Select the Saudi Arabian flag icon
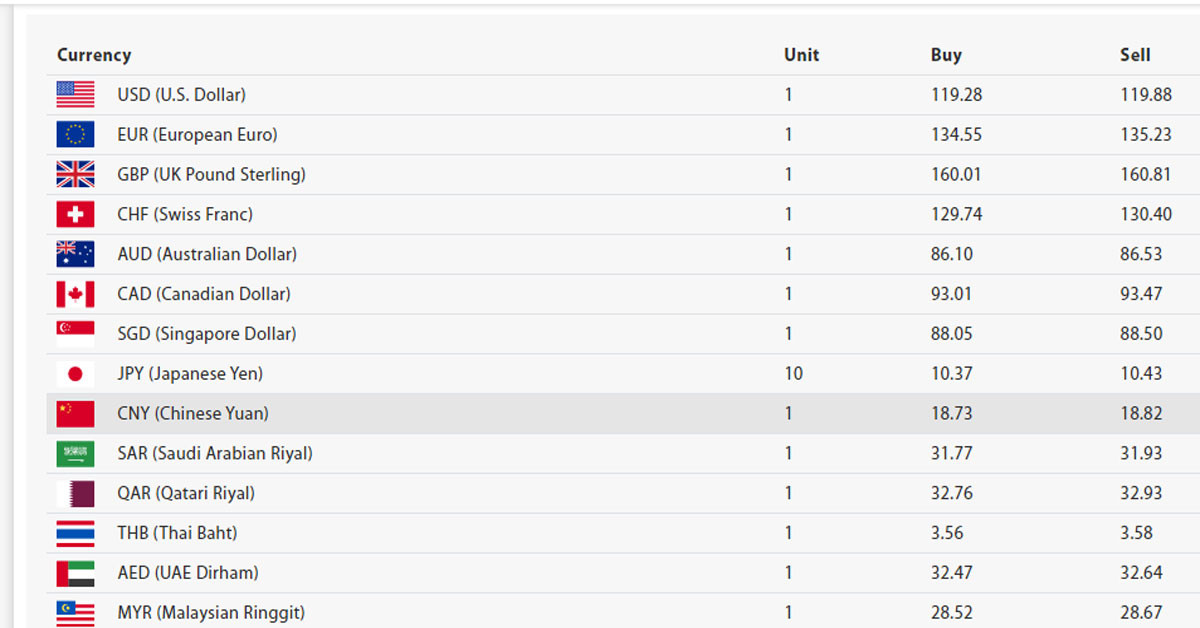This screenshot has width=1200, height=628. (75, 454)
